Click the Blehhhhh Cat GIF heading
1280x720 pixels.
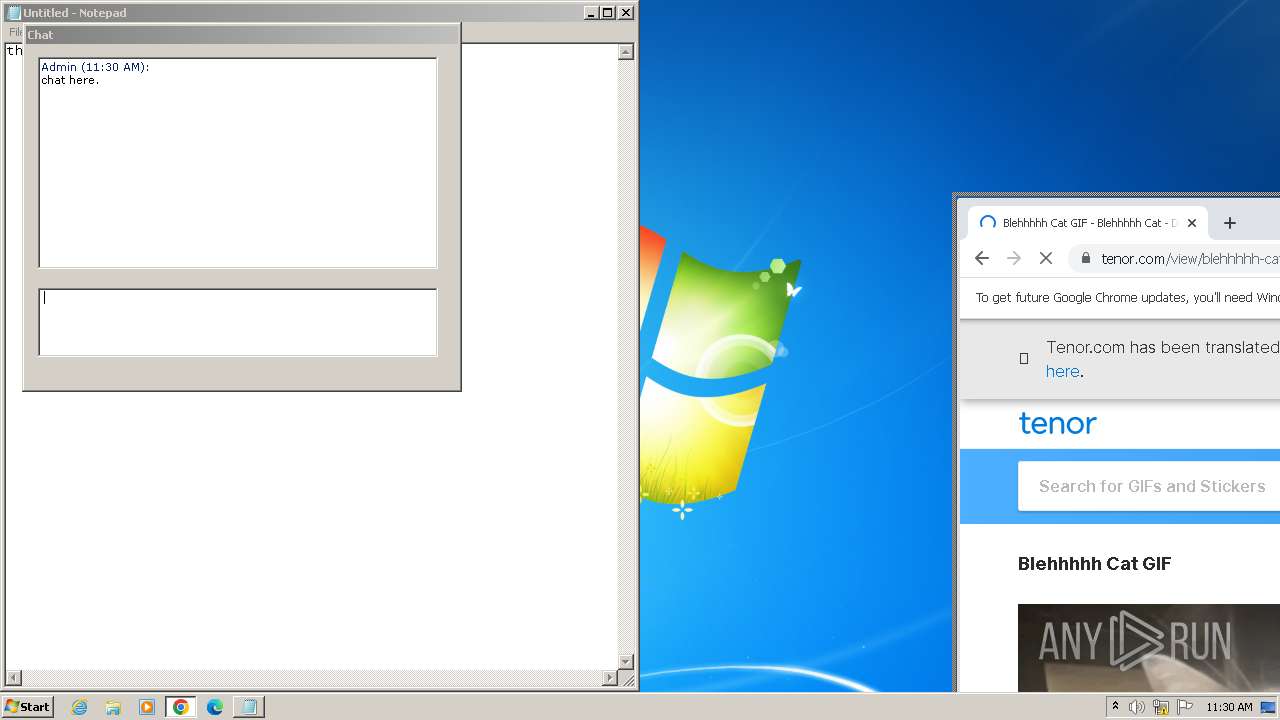point(1094,564)
